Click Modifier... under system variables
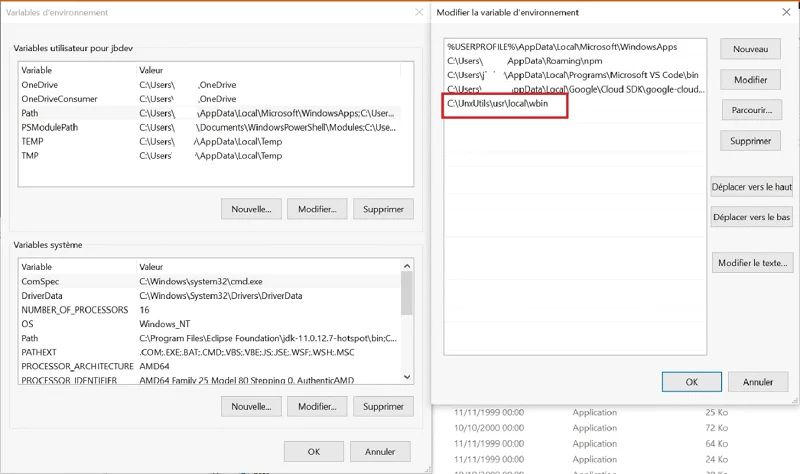Image resolution: width=800 pixels, height=474 pixels. [317, 407]
